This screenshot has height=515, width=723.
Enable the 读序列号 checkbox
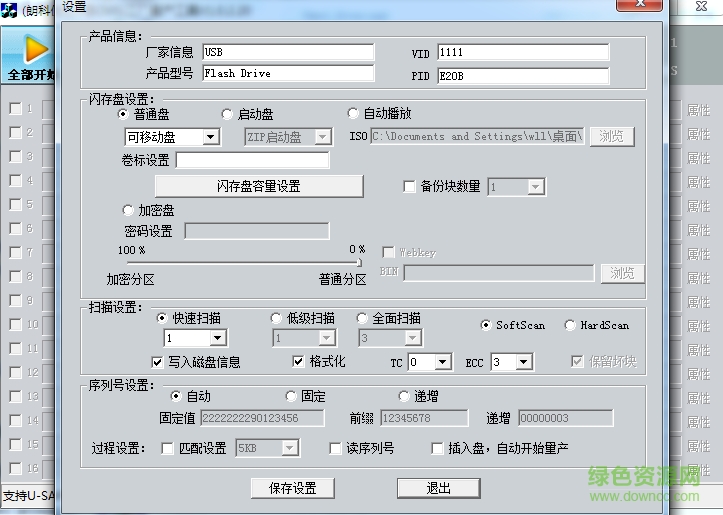point(335,448)
